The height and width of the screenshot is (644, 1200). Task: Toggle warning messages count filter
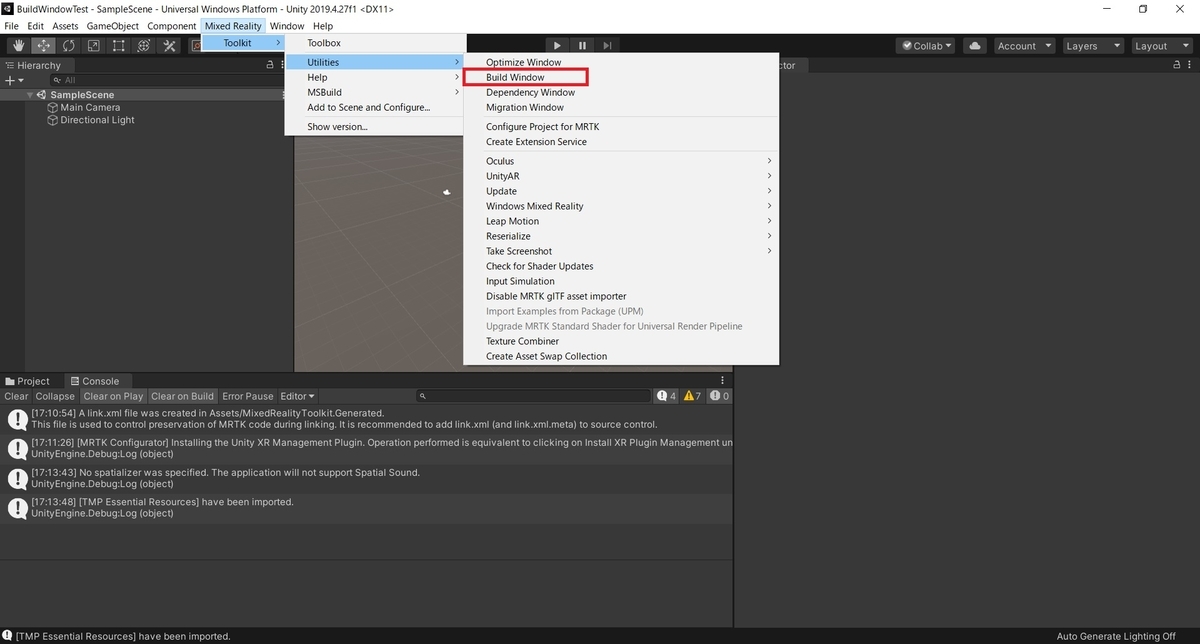click(x=693, y=396)
